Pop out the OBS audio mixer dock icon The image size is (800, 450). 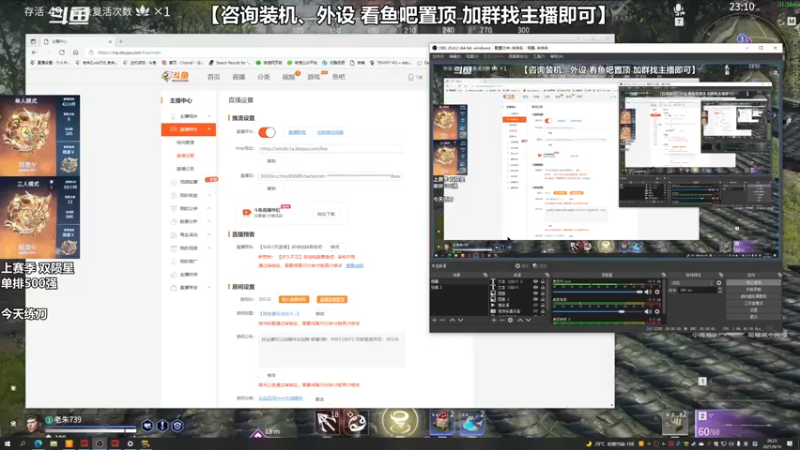coord(664,275)
